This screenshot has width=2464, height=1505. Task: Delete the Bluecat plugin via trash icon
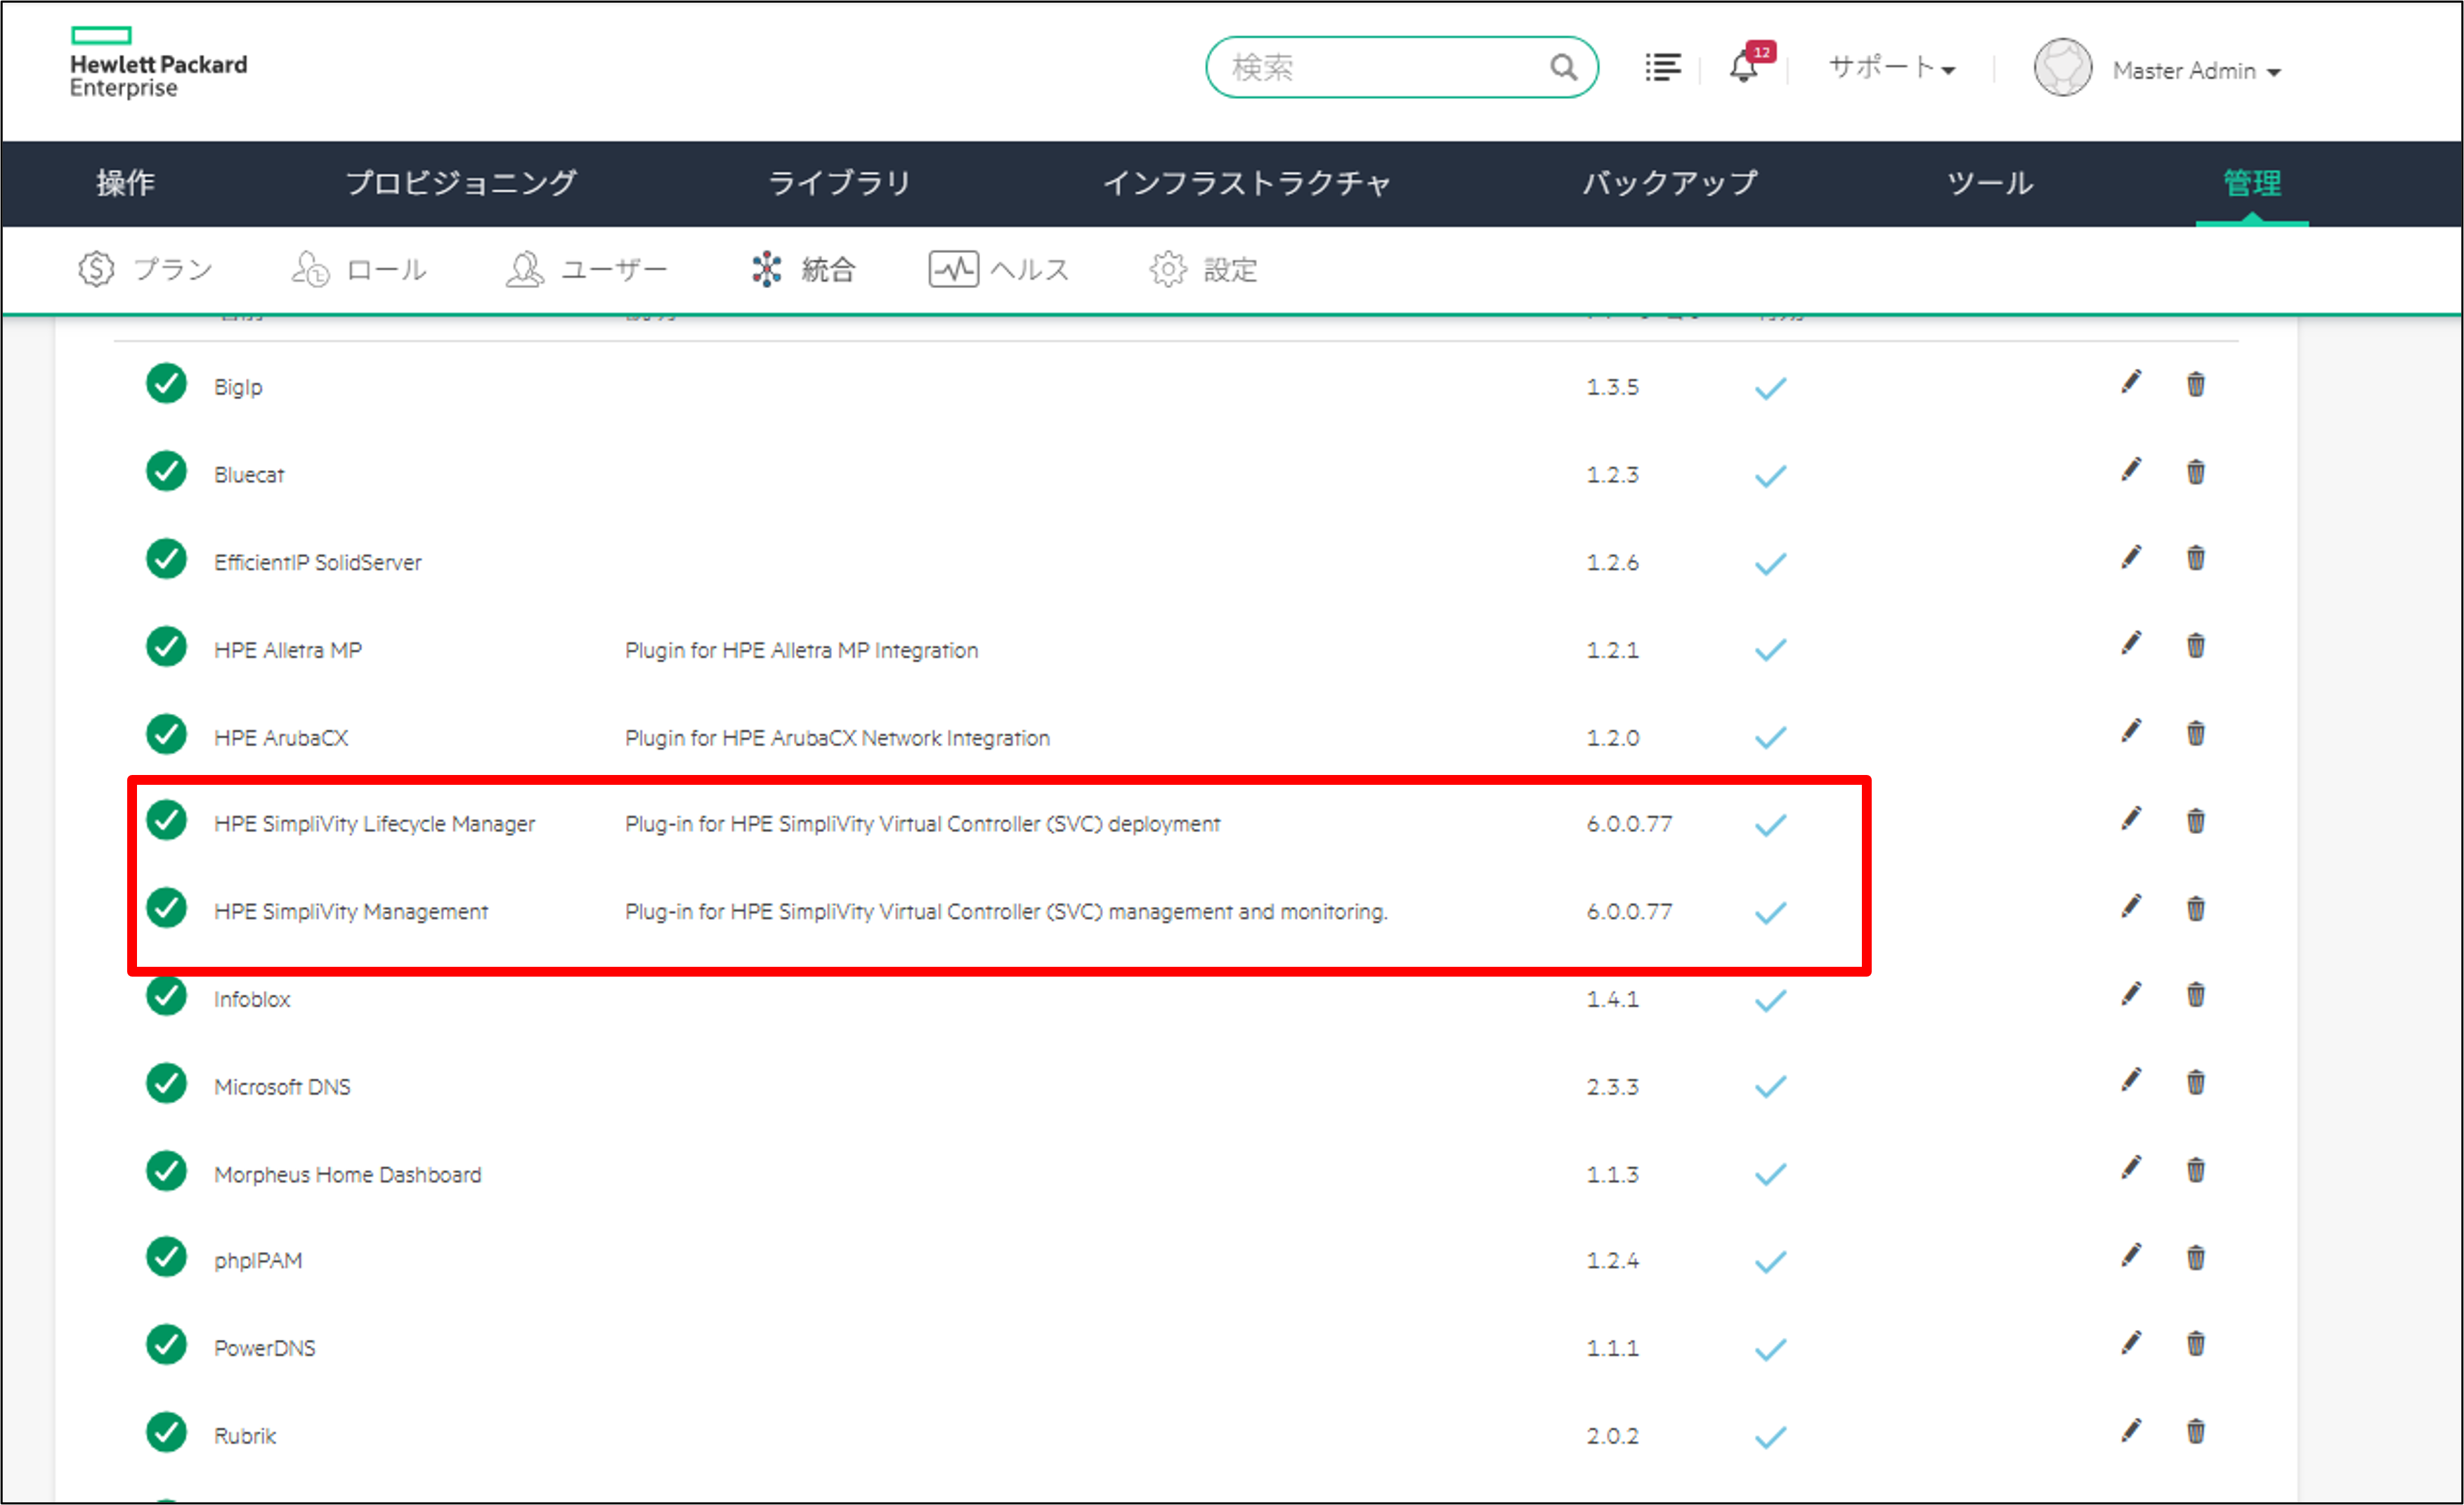(2195, 471)
